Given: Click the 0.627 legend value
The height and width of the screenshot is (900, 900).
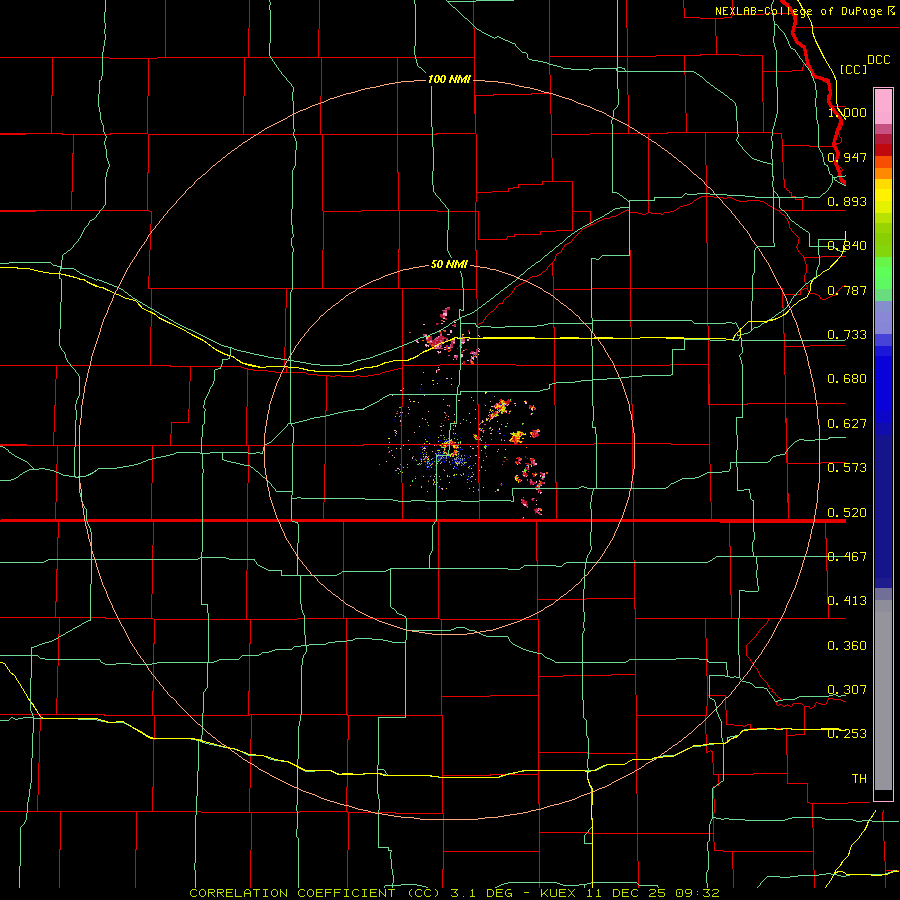Looking at the screenshot, I should (x=847, y=424).
